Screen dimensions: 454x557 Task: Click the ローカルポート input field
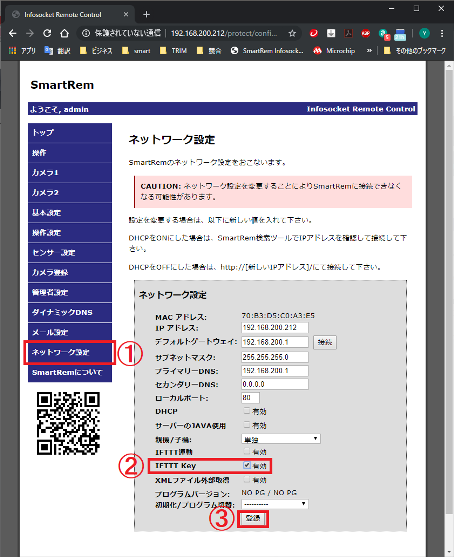250,398
